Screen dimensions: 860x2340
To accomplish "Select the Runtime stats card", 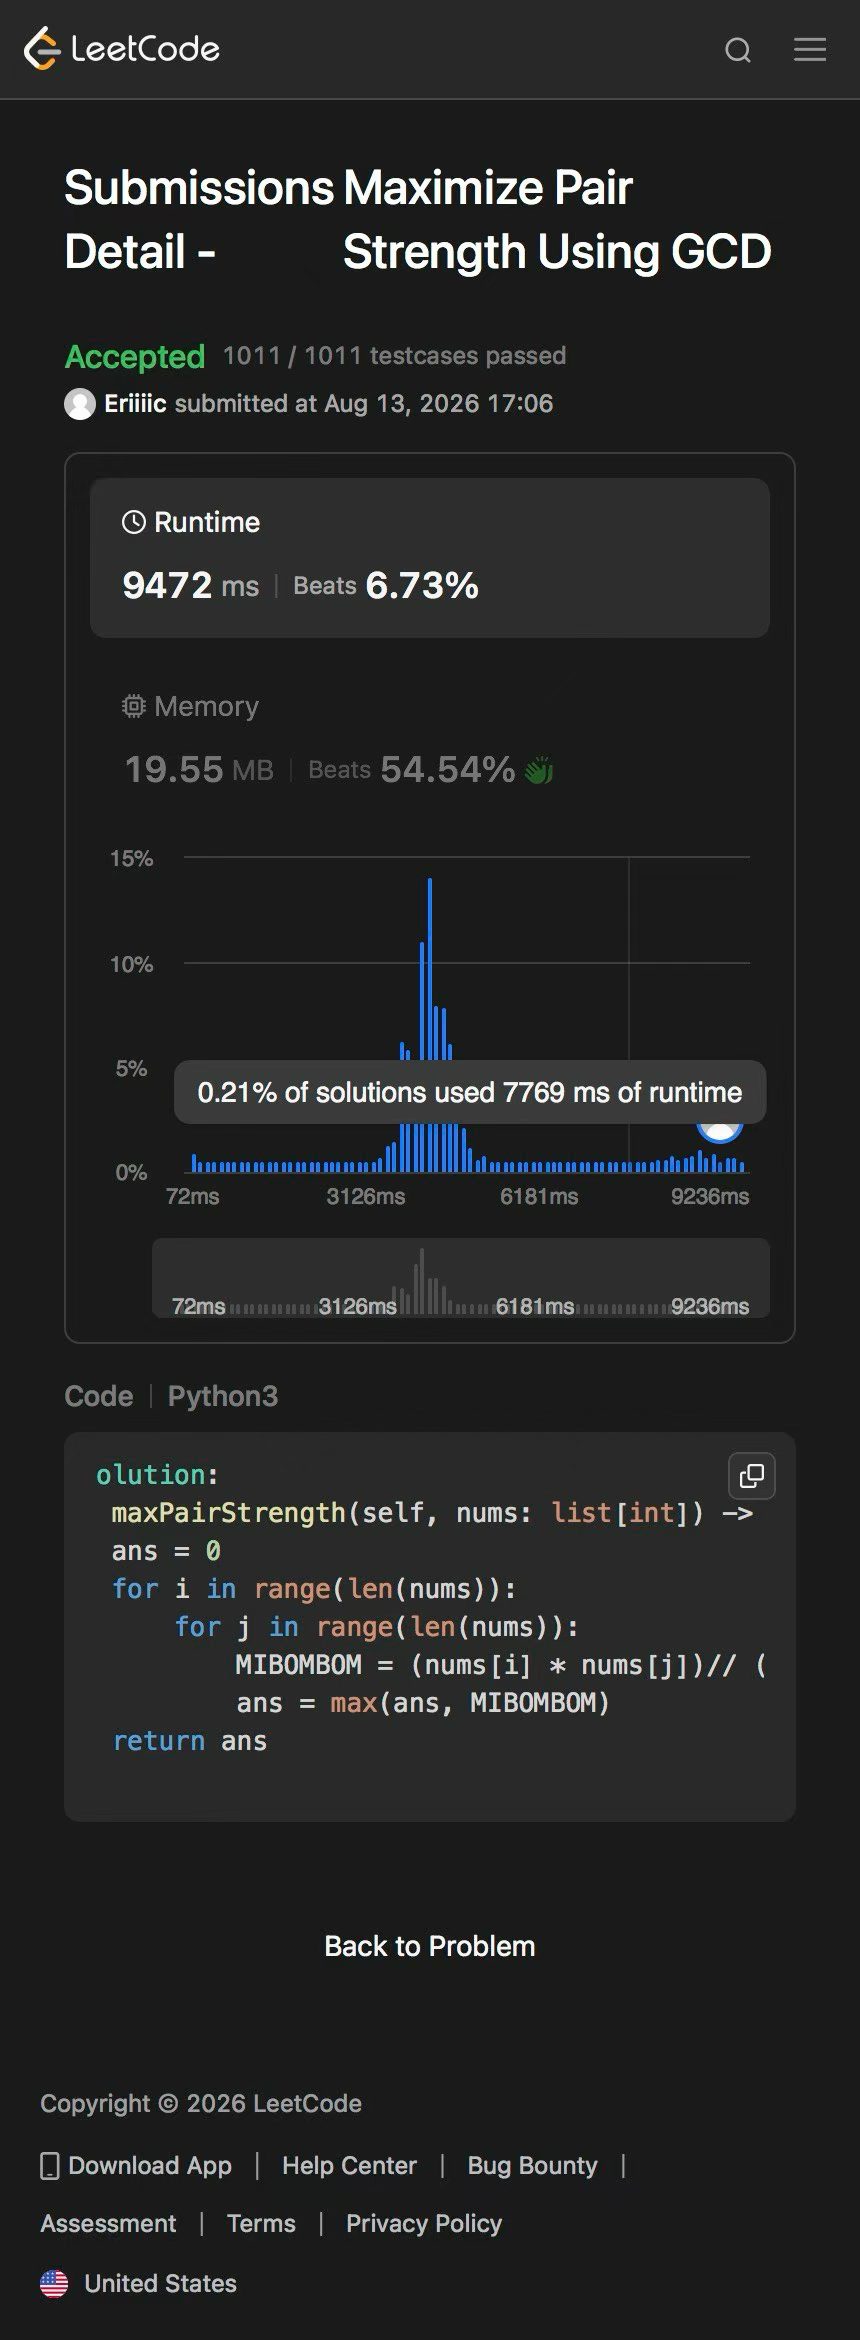I will pos(430,558).
